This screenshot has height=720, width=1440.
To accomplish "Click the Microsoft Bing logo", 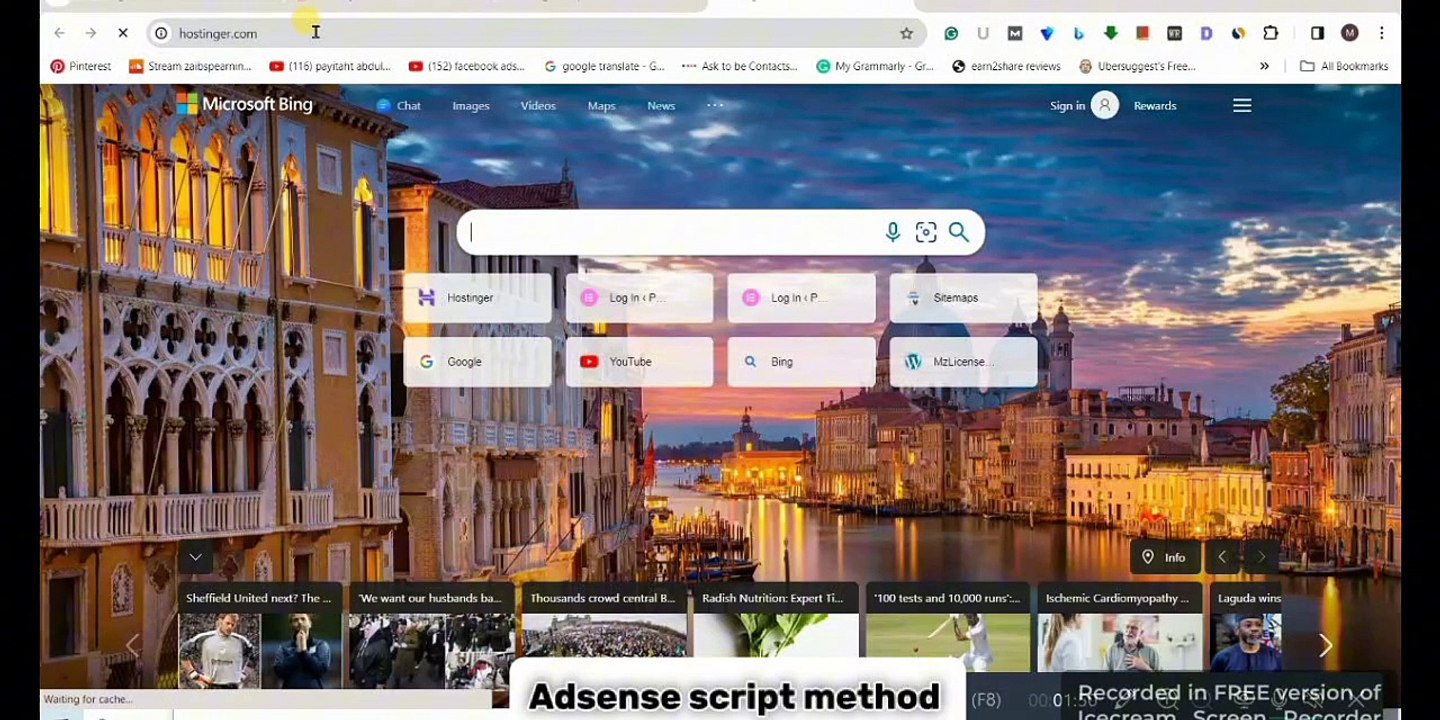I will coord(245,104).
